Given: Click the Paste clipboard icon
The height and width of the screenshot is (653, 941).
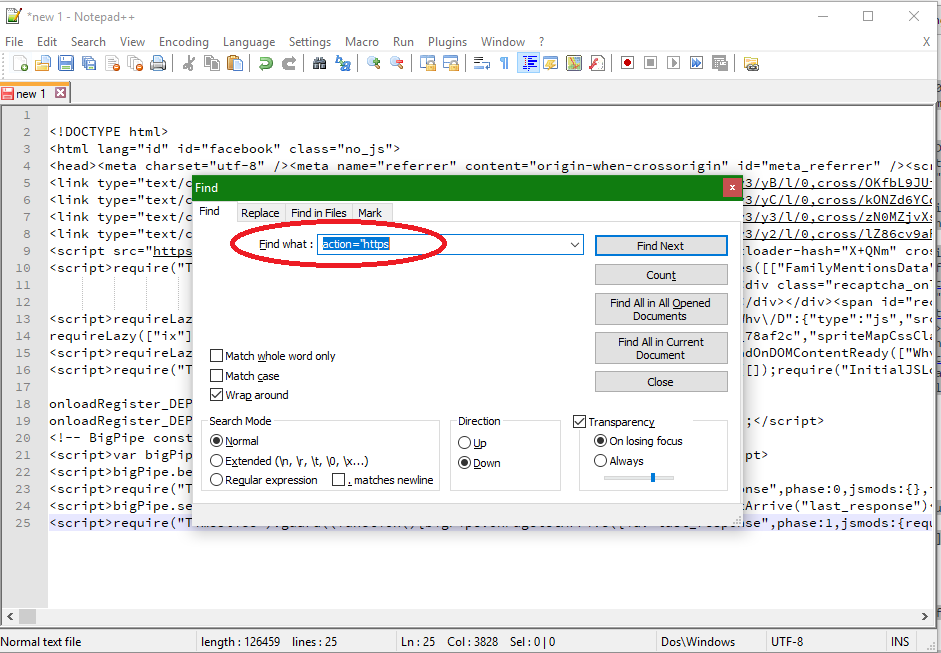Looking at the screenshot, I should (x=235, y=63).
